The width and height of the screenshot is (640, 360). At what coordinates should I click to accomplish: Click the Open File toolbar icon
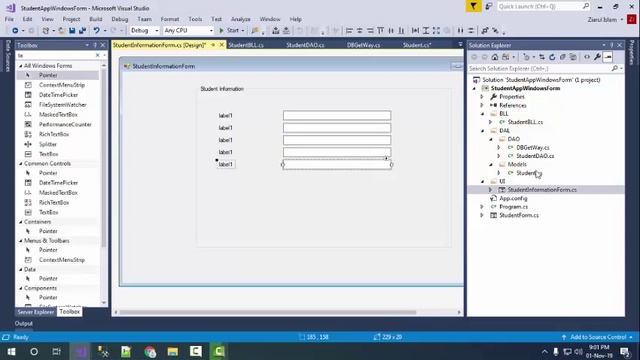[61, 31]
